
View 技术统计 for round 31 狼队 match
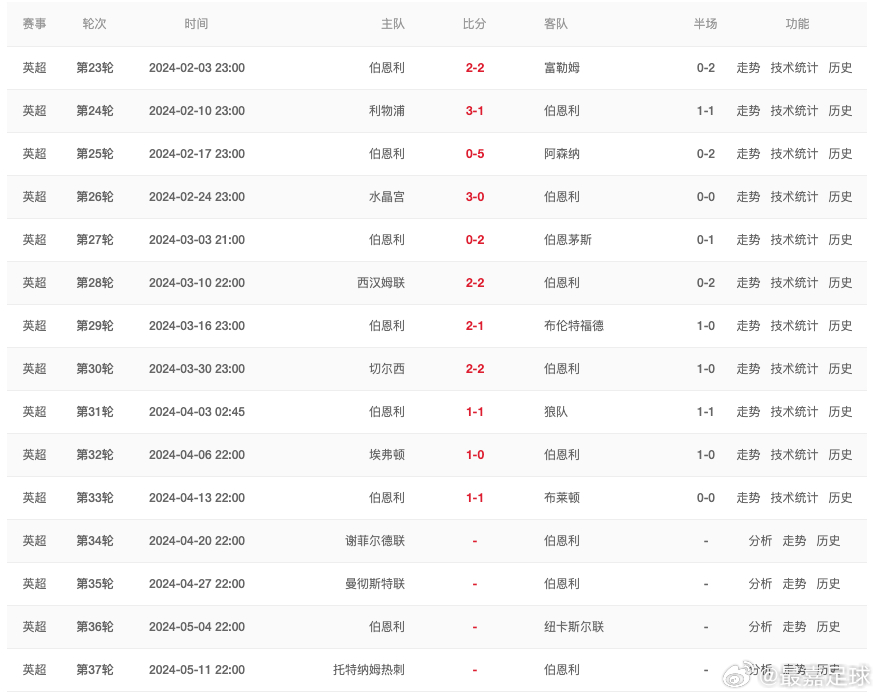[x=794, y=412]
